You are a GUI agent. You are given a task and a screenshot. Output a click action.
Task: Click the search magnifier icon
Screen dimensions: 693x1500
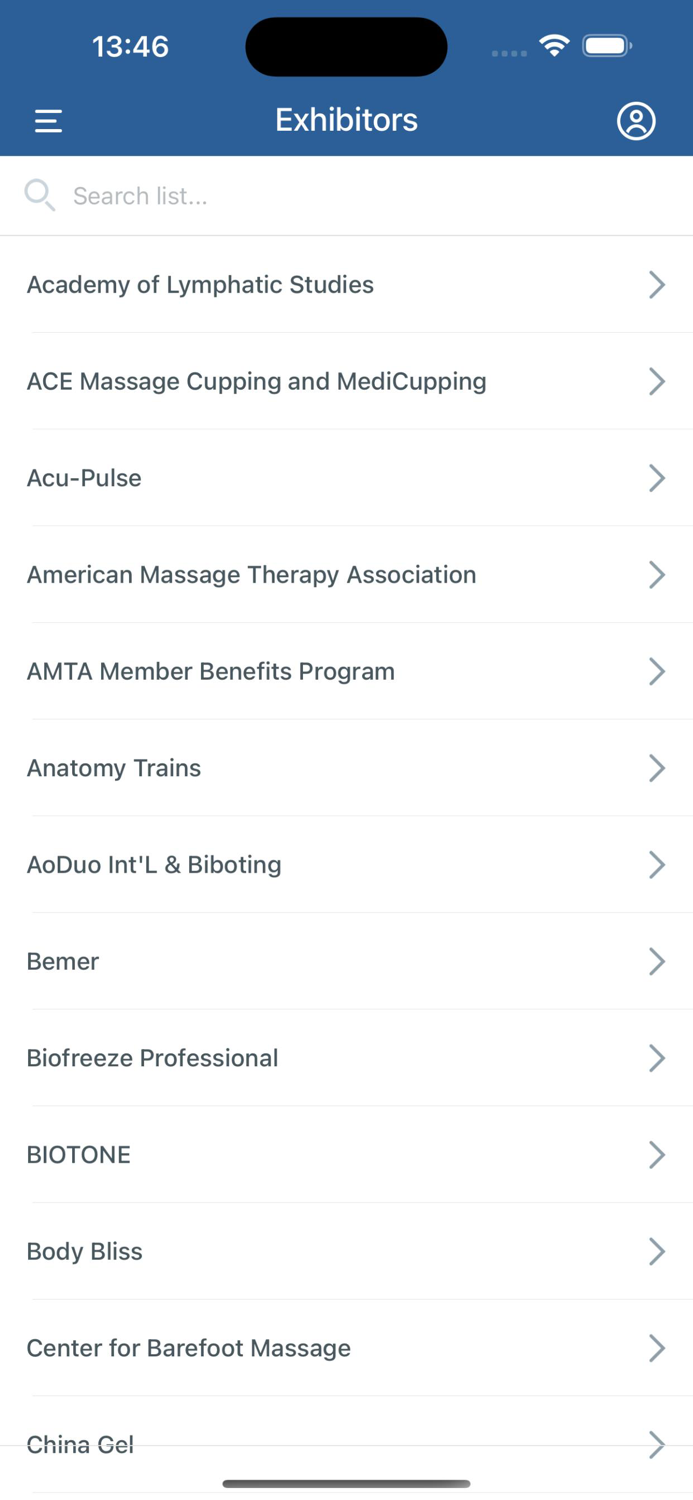(40, 195)
